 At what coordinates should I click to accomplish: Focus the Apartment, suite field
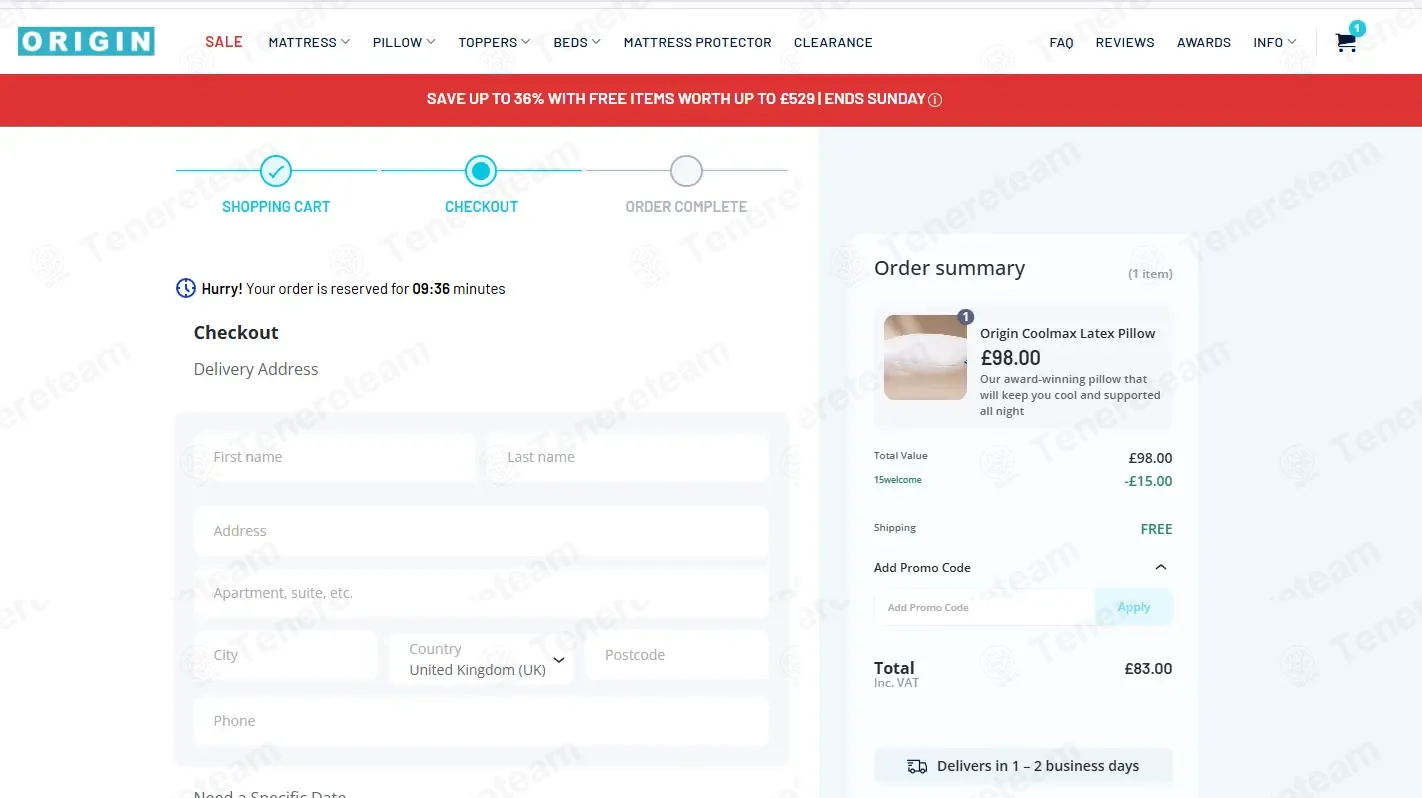coord(481,593)
